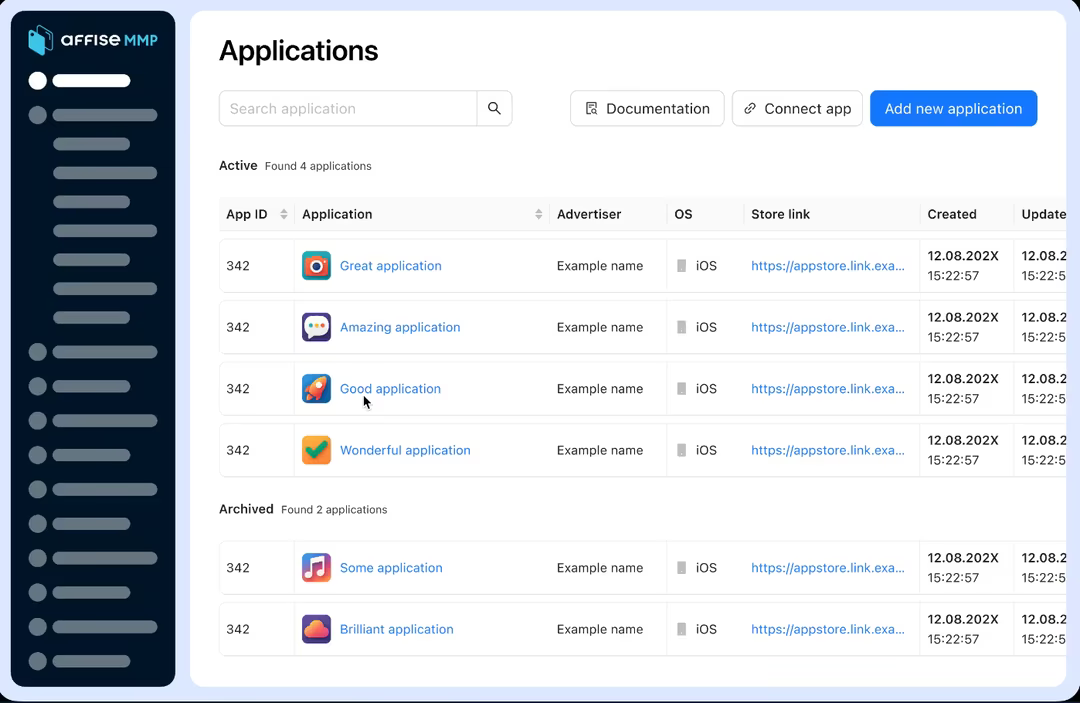1080x703 pixels.
Task: Follow store link in Great application row
Action: click(x=828, y=266)
